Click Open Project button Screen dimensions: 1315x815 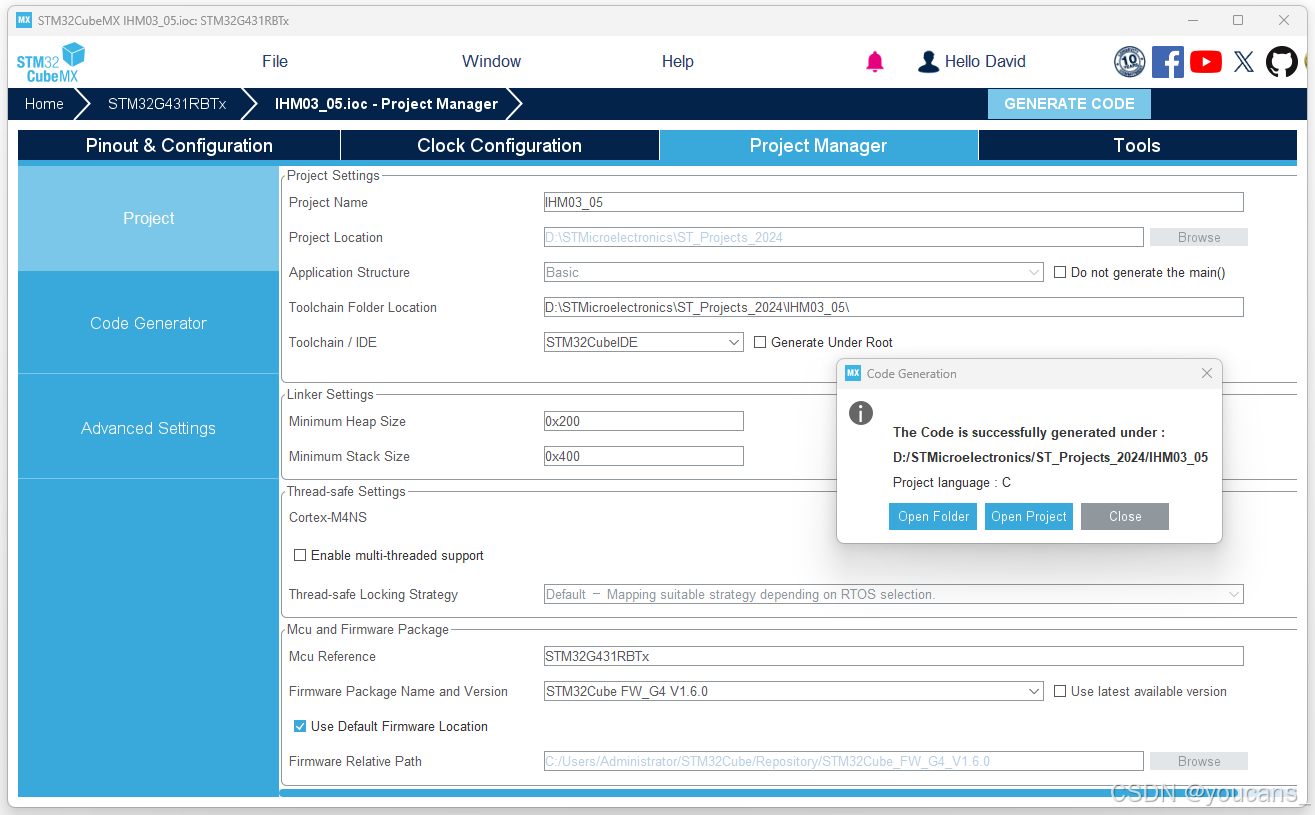click(x=1029, y=516)
